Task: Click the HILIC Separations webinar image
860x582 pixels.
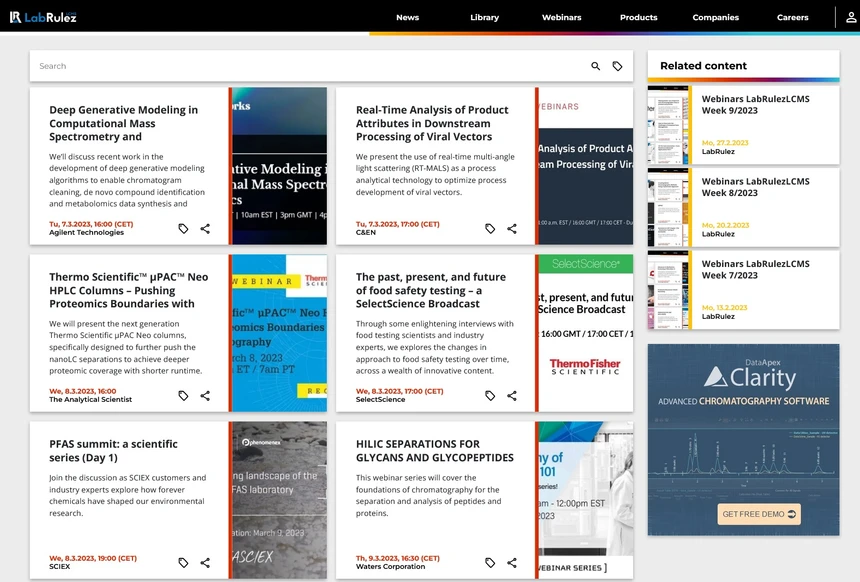Action: pyautogui.click(x=585, y=500)
